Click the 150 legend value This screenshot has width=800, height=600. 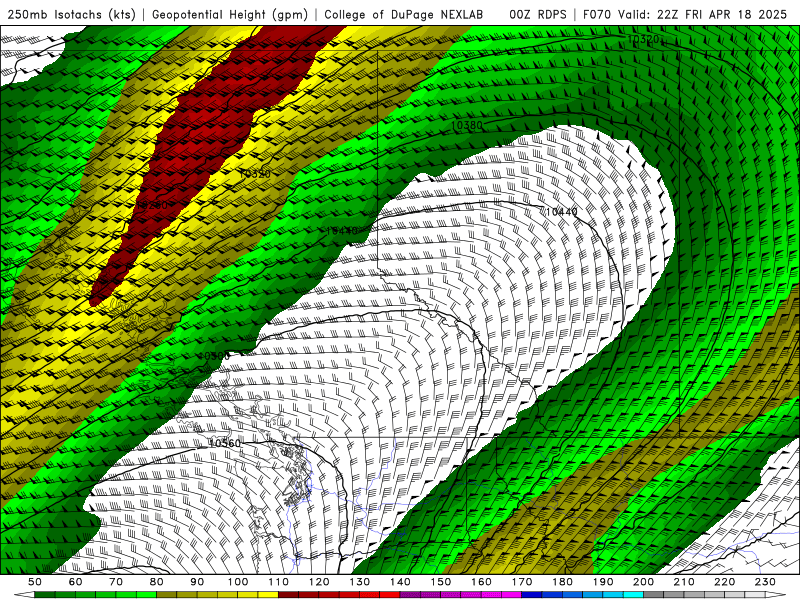pos(441,582)
